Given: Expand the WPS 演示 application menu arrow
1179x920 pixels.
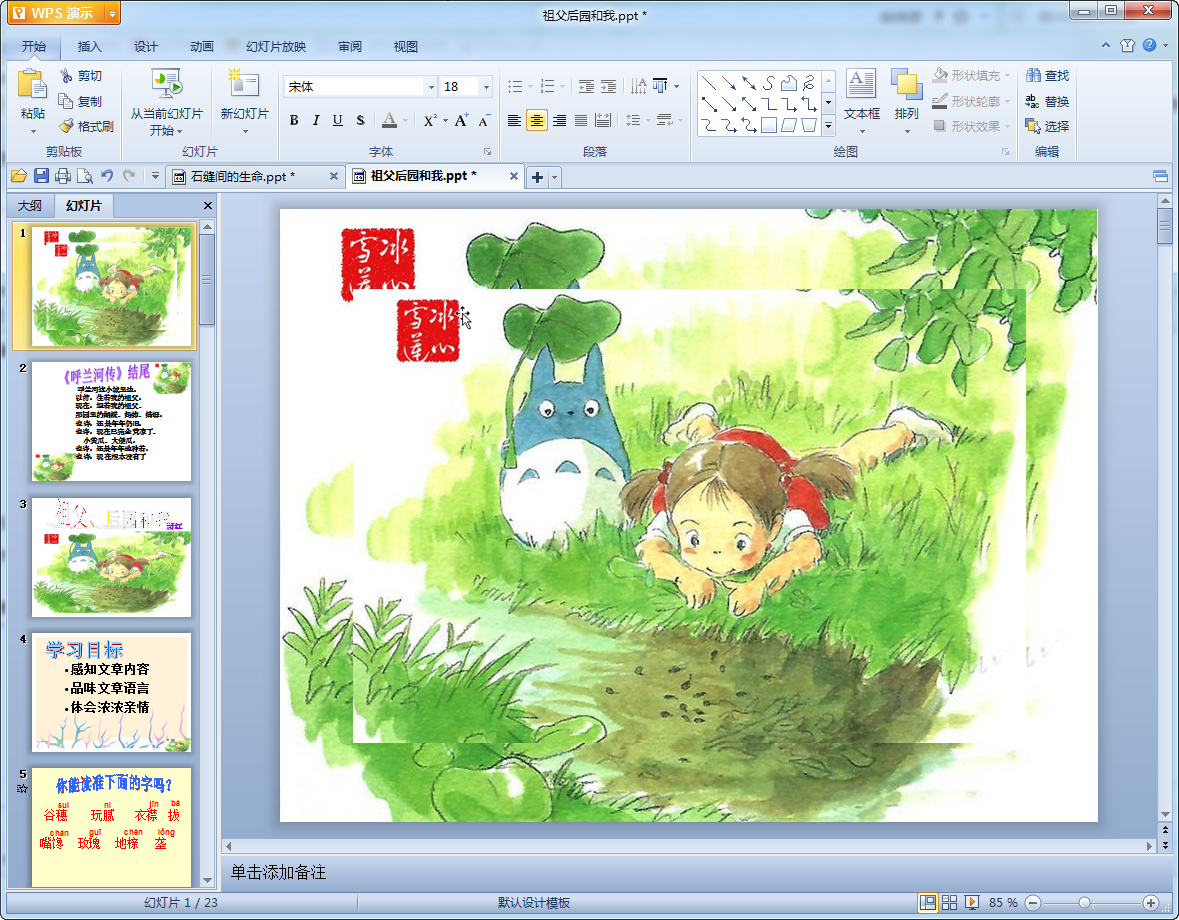Looking at the screenshot, I should [x=112, y=14].
